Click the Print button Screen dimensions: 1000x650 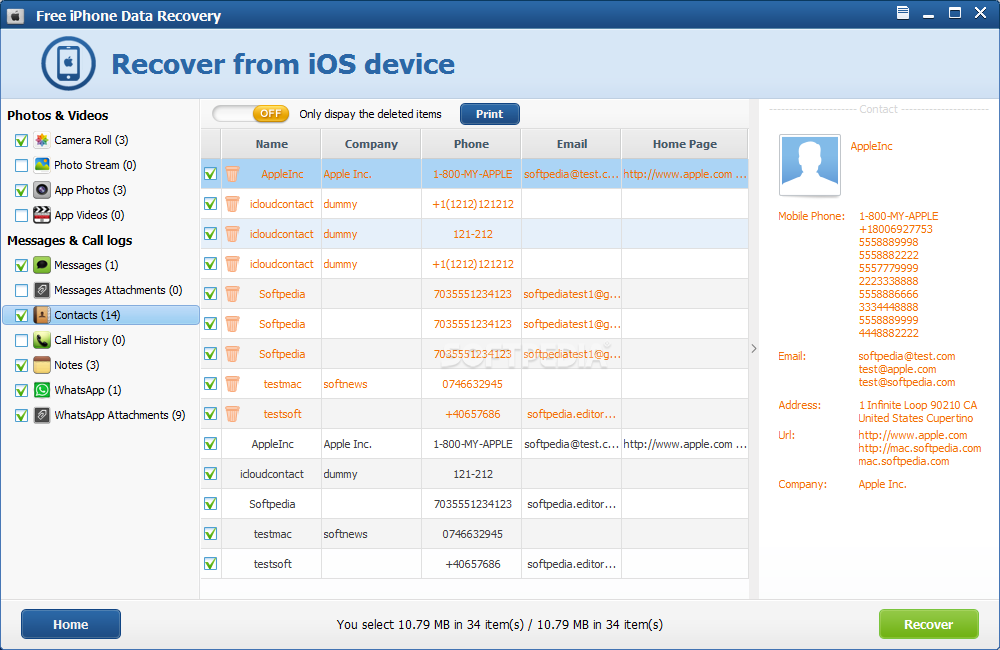coord(489,114)
